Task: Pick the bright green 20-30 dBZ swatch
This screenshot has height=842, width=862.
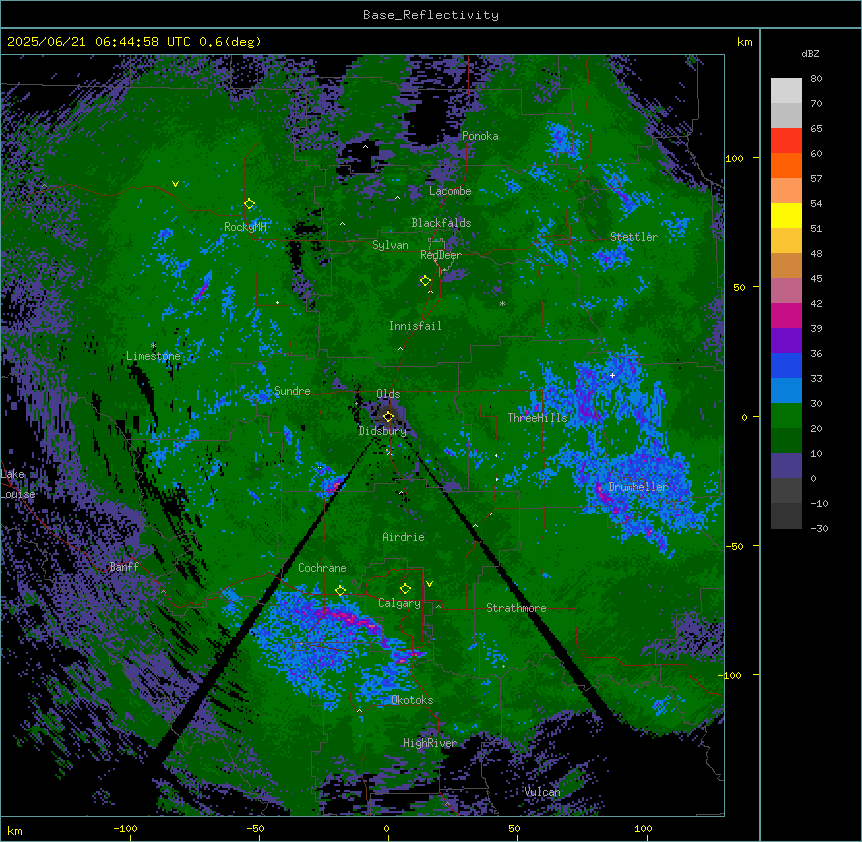Action: point(786,416)
